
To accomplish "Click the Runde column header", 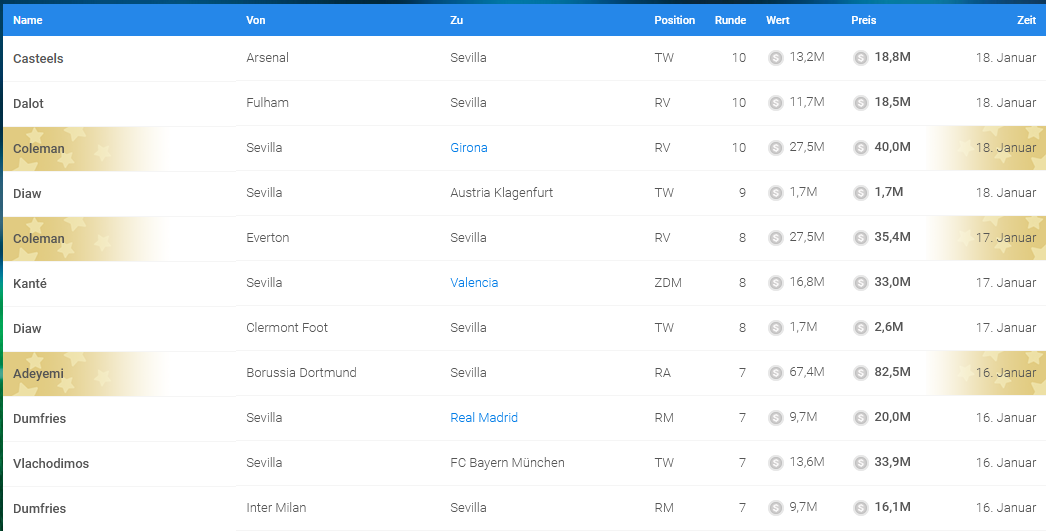I will tap(730, 20).
